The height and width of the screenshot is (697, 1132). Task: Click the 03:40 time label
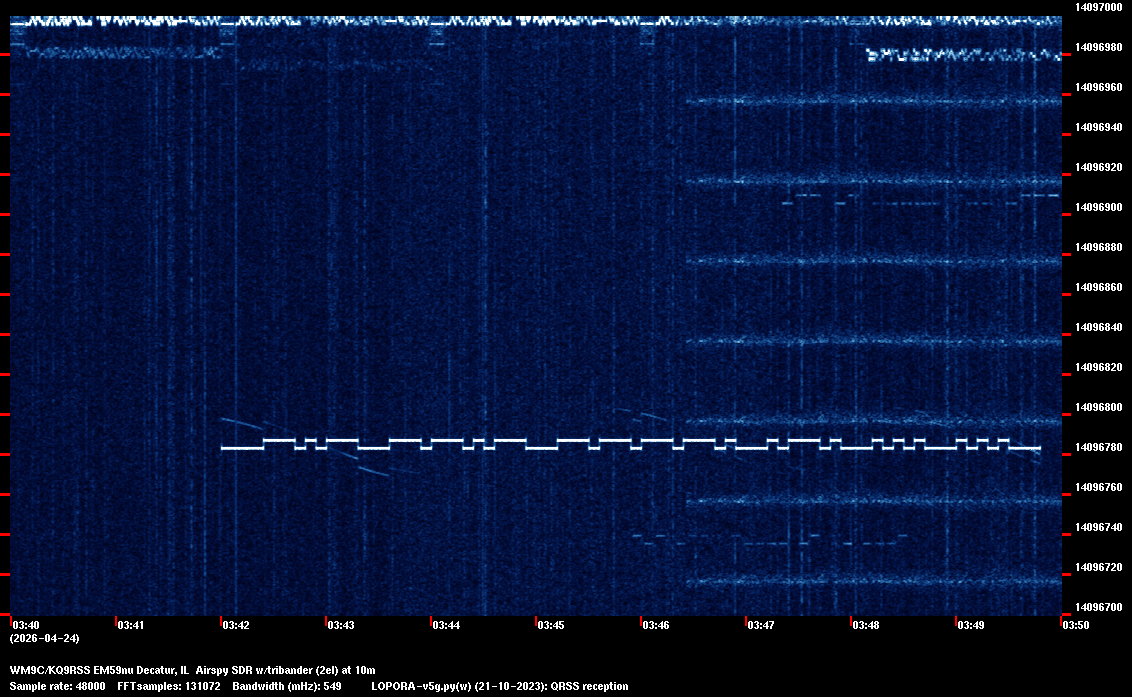(x=24, y=626)
